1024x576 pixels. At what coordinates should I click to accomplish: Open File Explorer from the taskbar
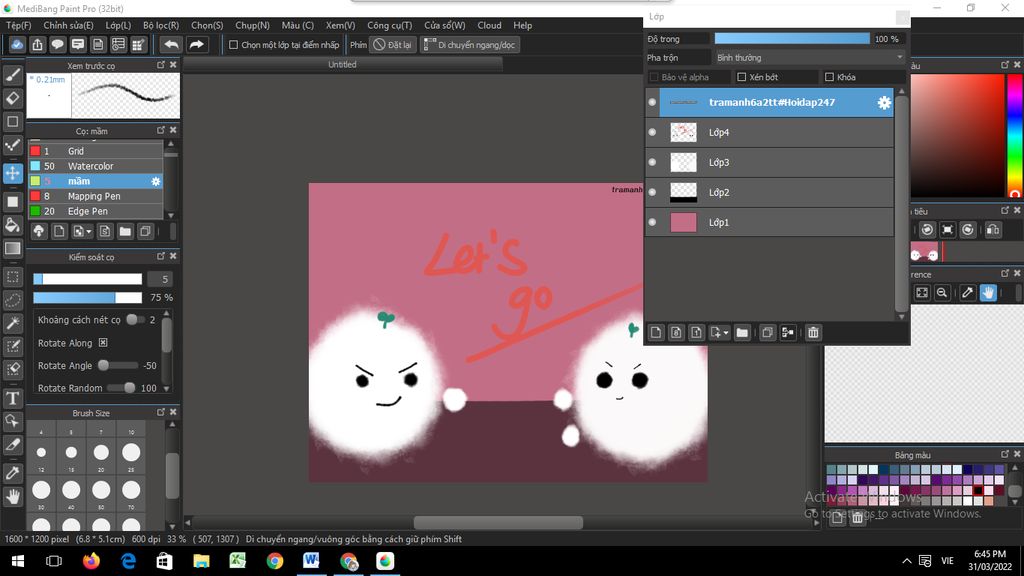click(201, 561)
